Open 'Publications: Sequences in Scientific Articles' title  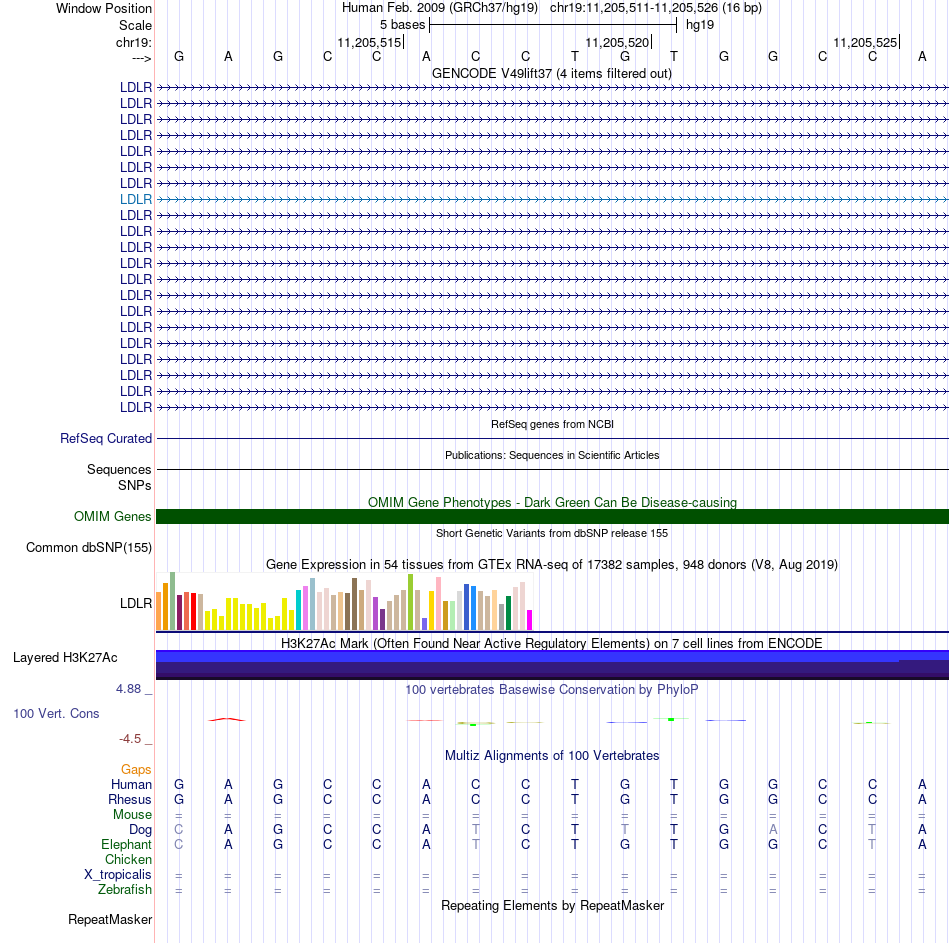pos(552,455)
